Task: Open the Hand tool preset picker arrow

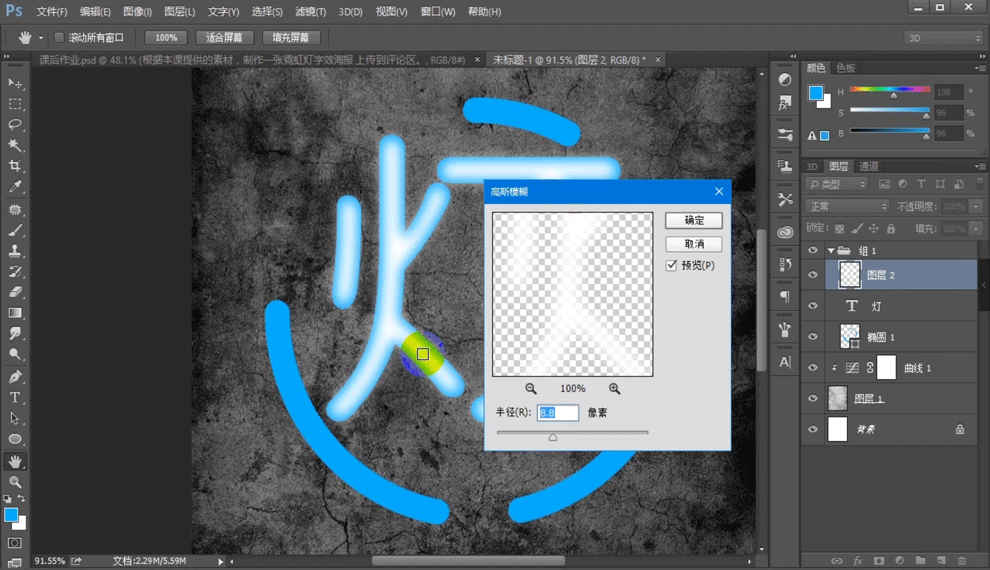Action: (41, 38)
